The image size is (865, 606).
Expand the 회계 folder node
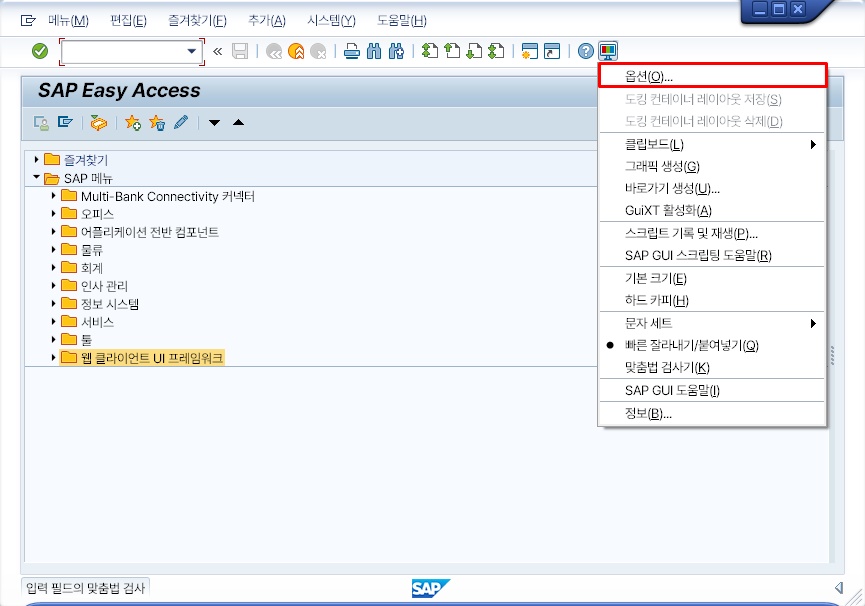(54, 267)
